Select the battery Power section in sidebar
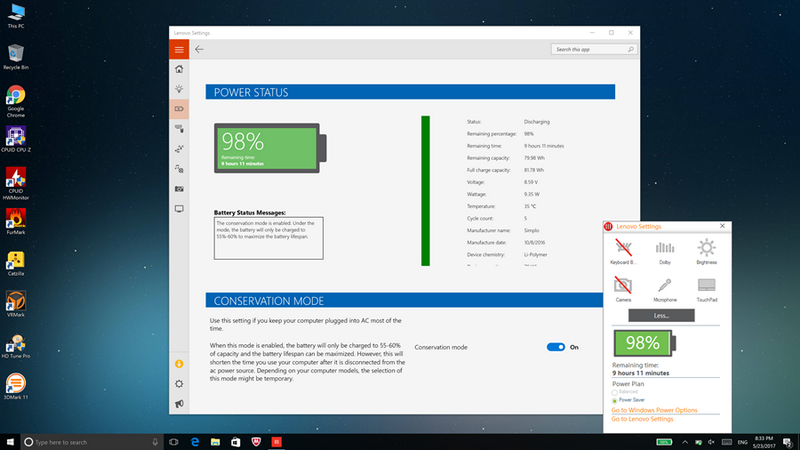The image size is (800, 450). 179,109
